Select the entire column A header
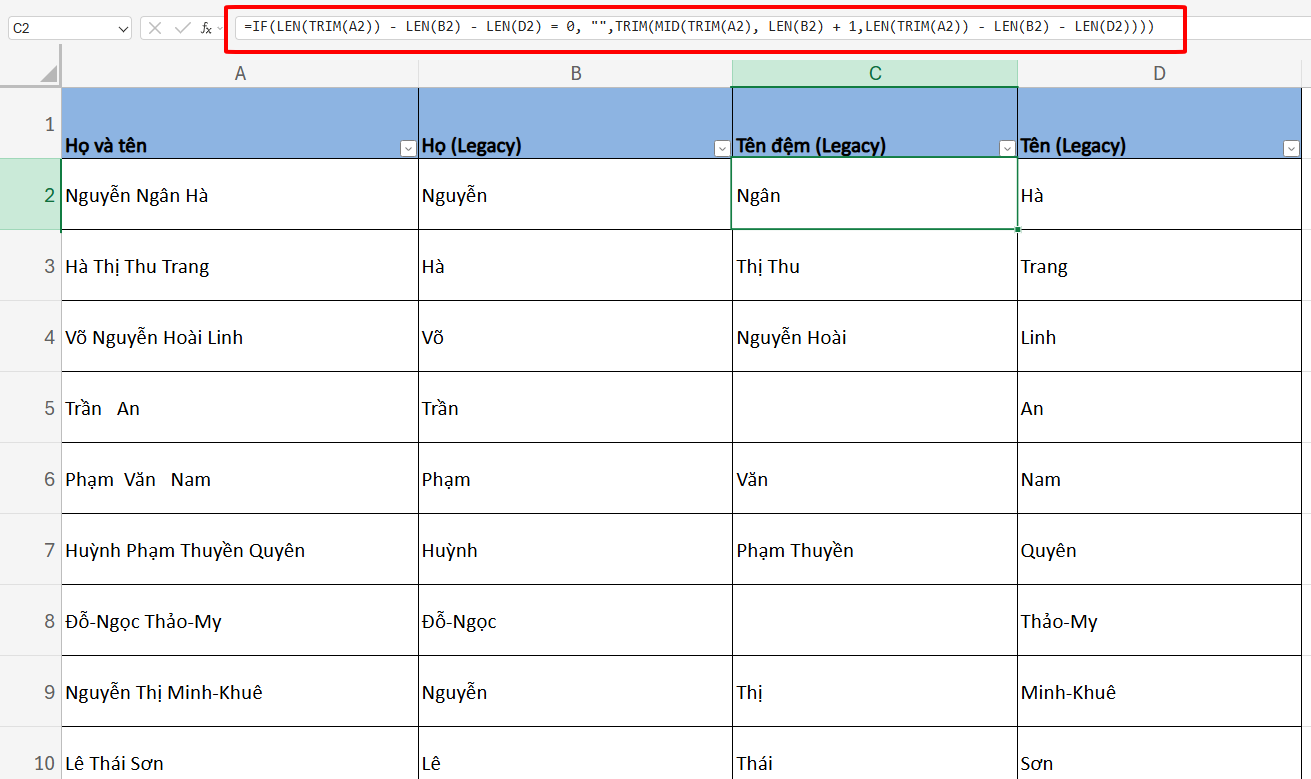This screenshot has width=1311, height=779. pyautogui.click(x=240, y=72)
